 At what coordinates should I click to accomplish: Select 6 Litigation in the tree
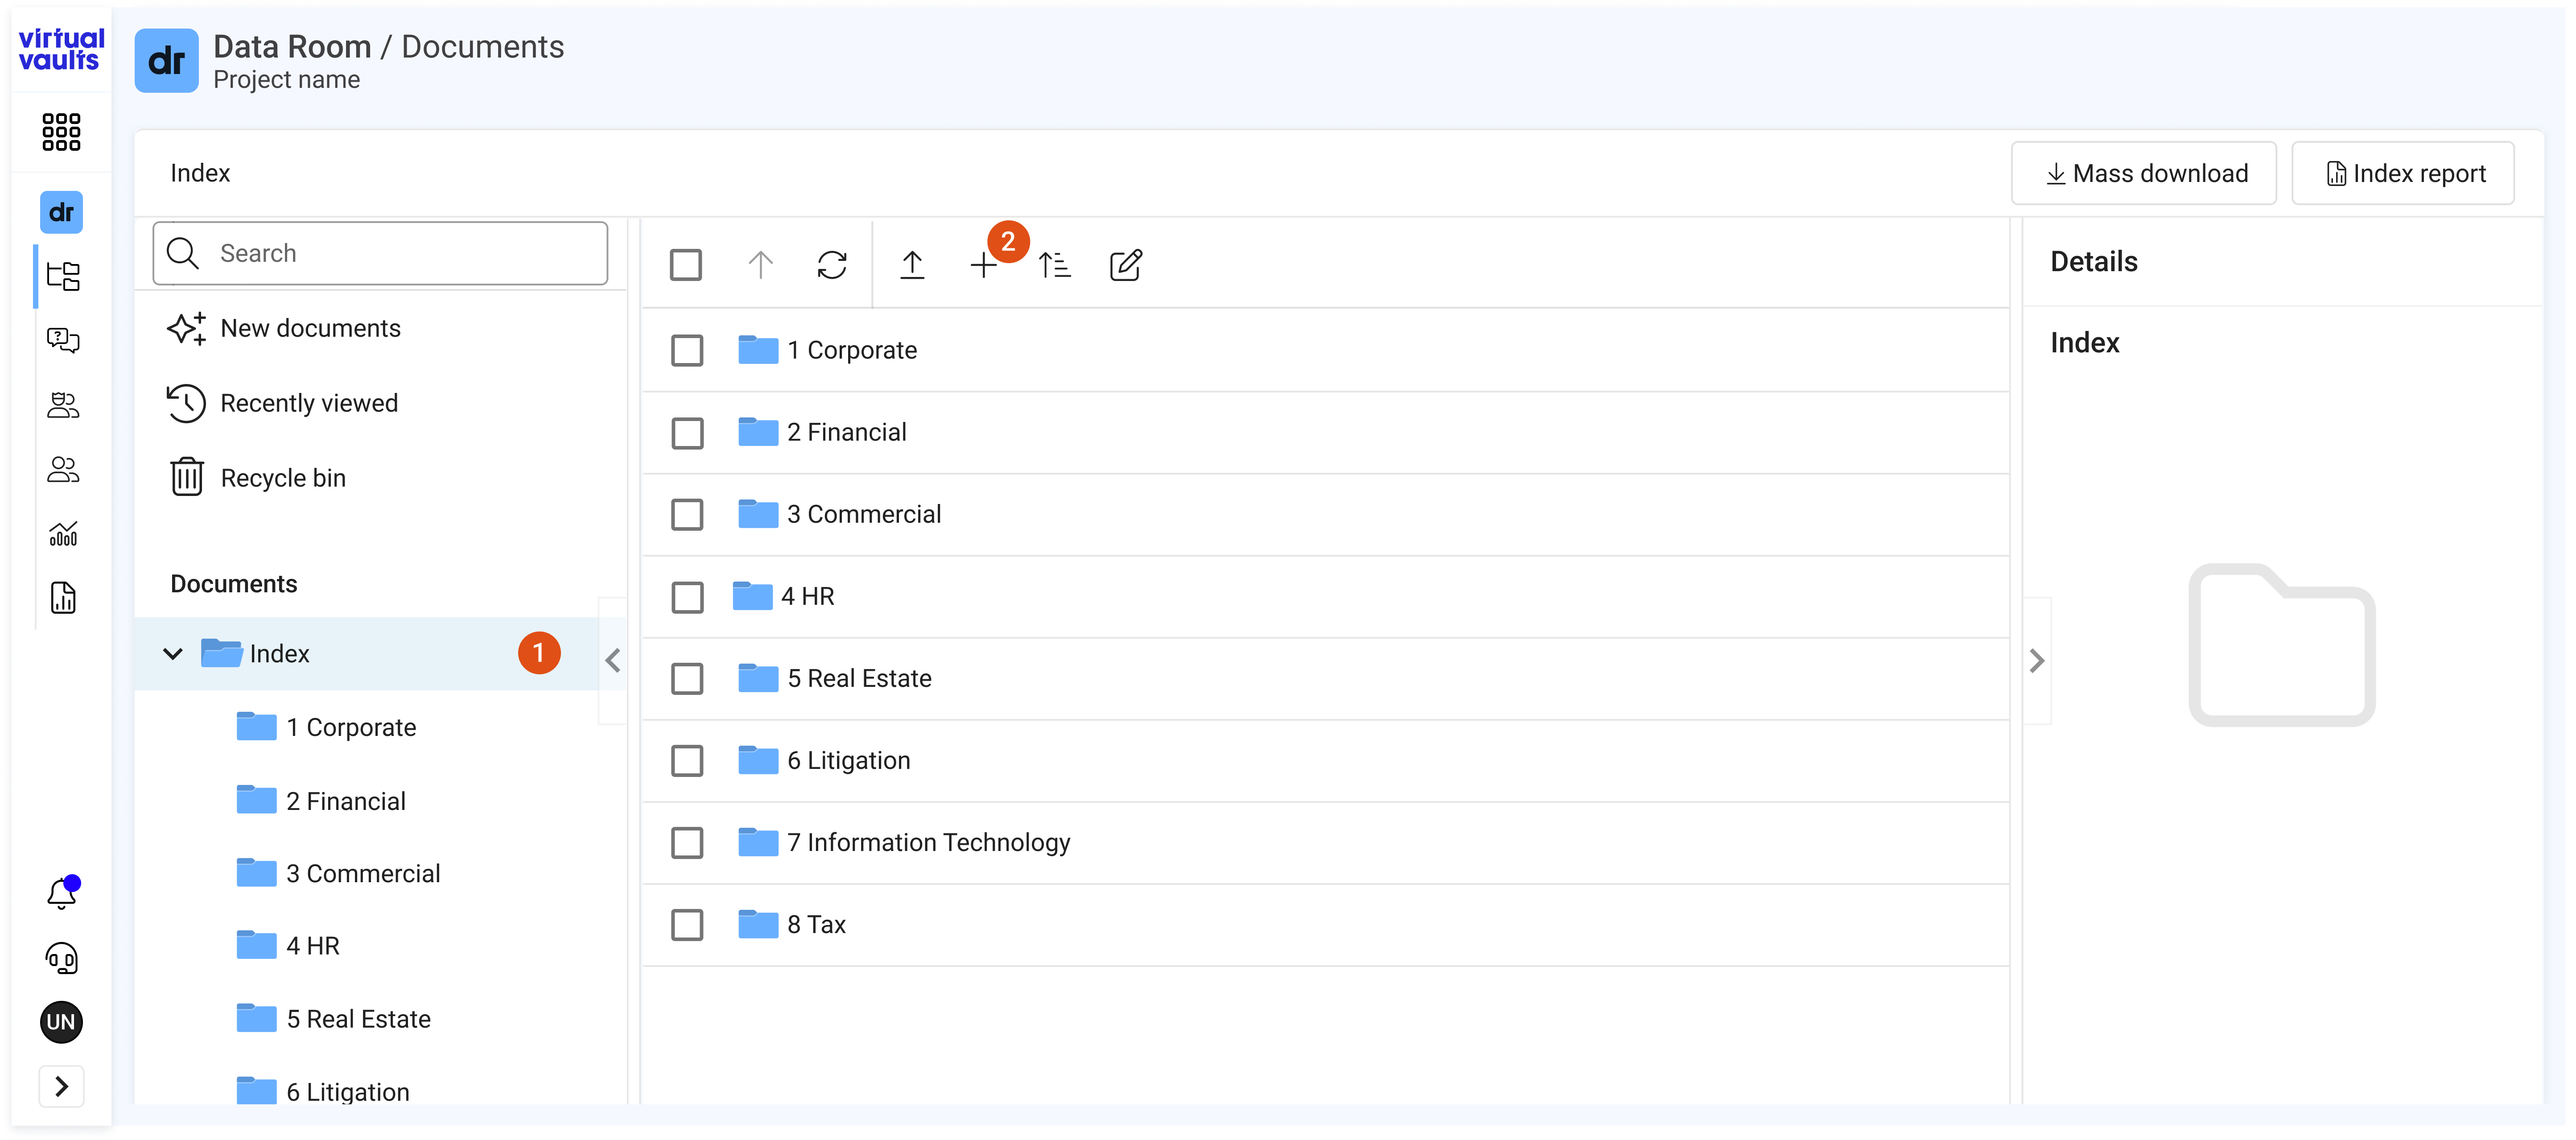(x=348, y=1091)
